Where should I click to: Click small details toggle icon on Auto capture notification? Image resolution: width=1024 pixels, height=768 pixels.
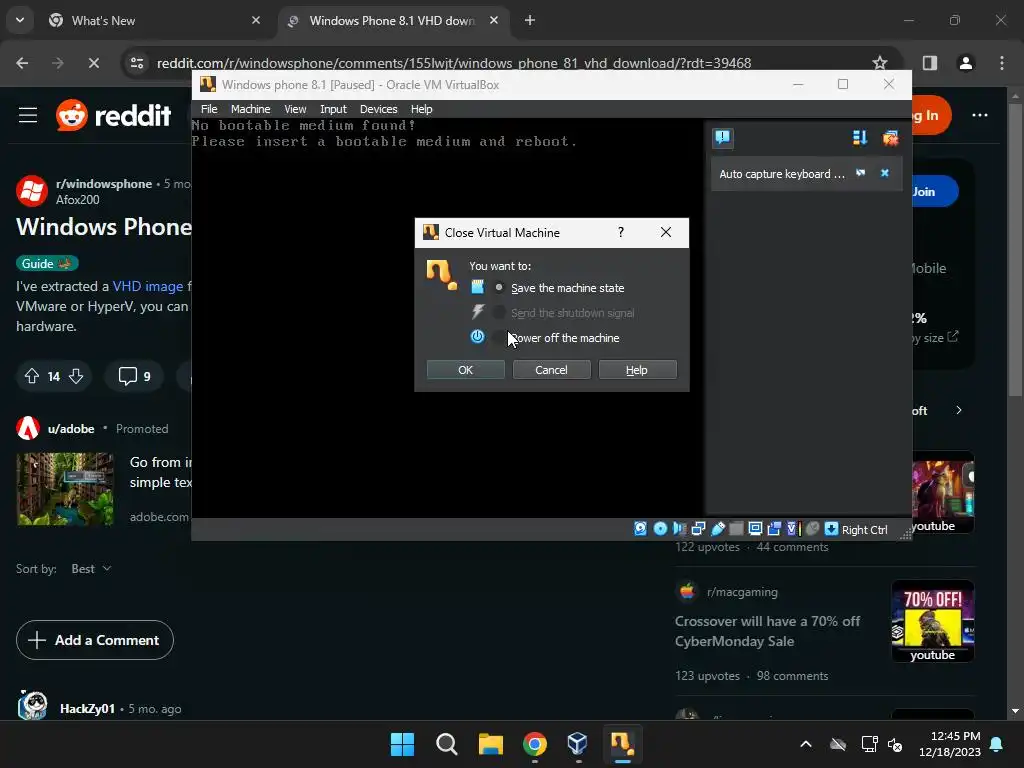click(x=861, y=173)
